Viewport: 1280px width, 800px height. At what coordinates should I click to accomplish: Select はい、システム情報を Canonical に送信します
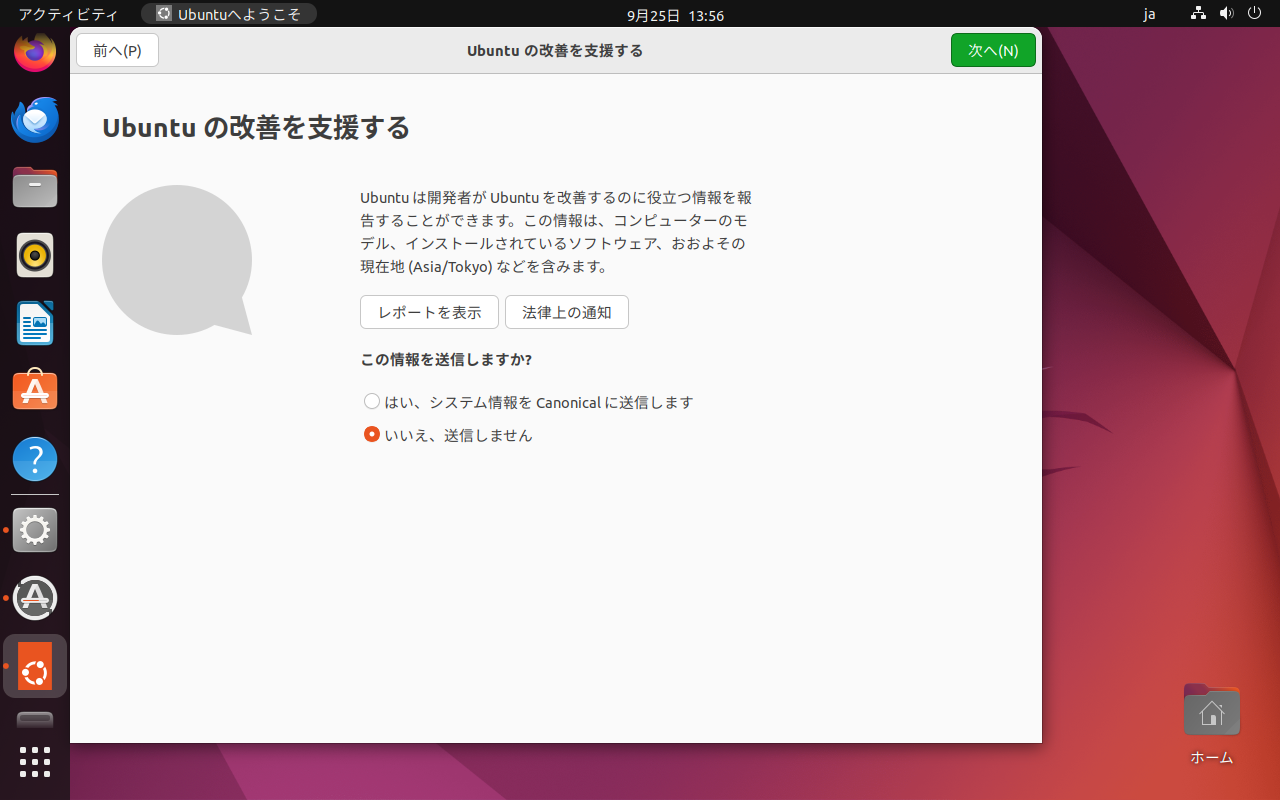click(372, 402)
